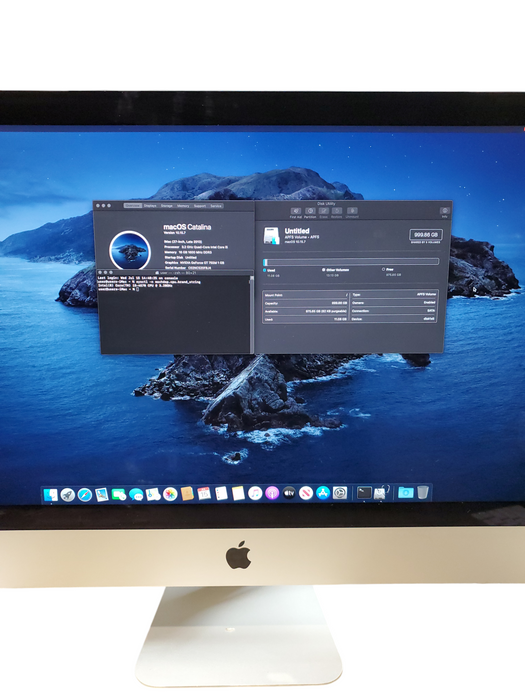
Task: Click the Mount Point row in table
Action: (x=306, y=295)
